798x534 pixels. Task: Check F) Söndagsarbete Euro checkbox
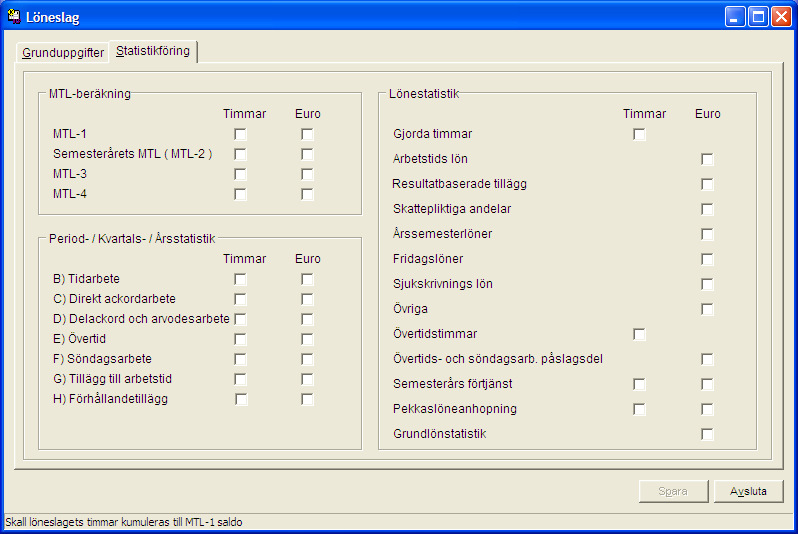coord(307,359)
